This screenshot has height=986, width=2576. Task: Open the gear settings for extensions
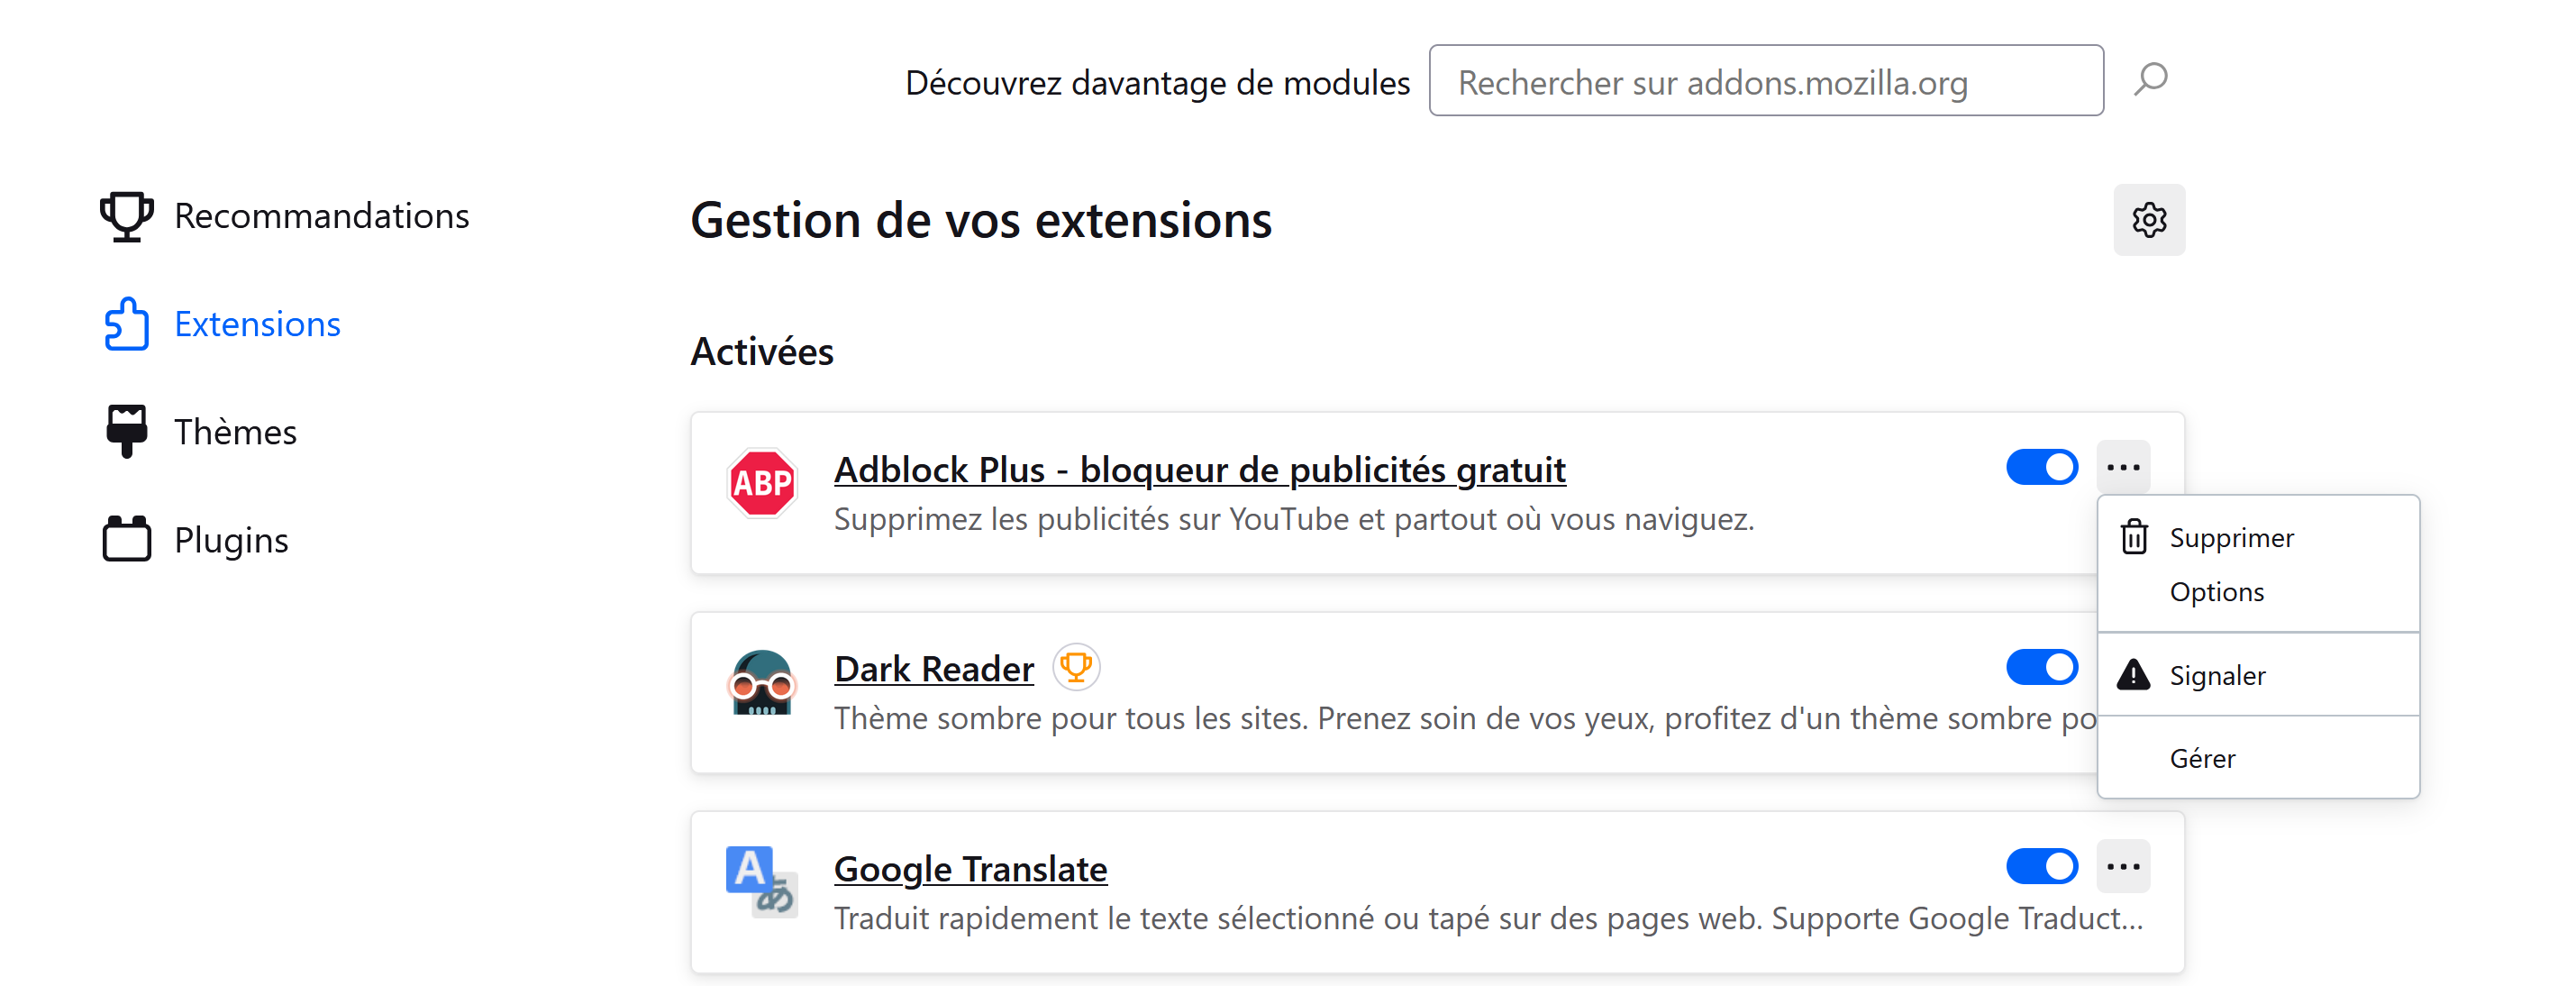[x=2149, y=220]
